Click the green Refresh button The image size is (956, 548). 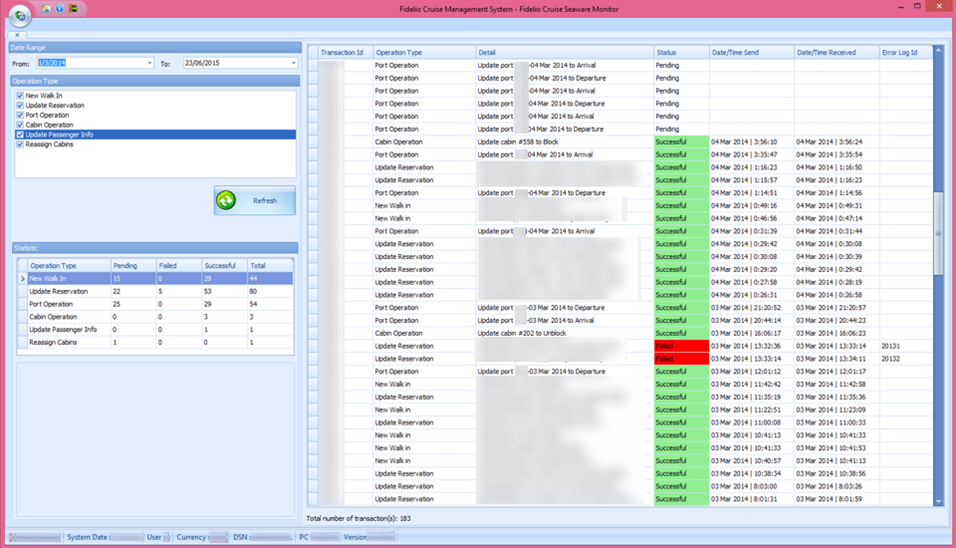click(x=255, y=201)
